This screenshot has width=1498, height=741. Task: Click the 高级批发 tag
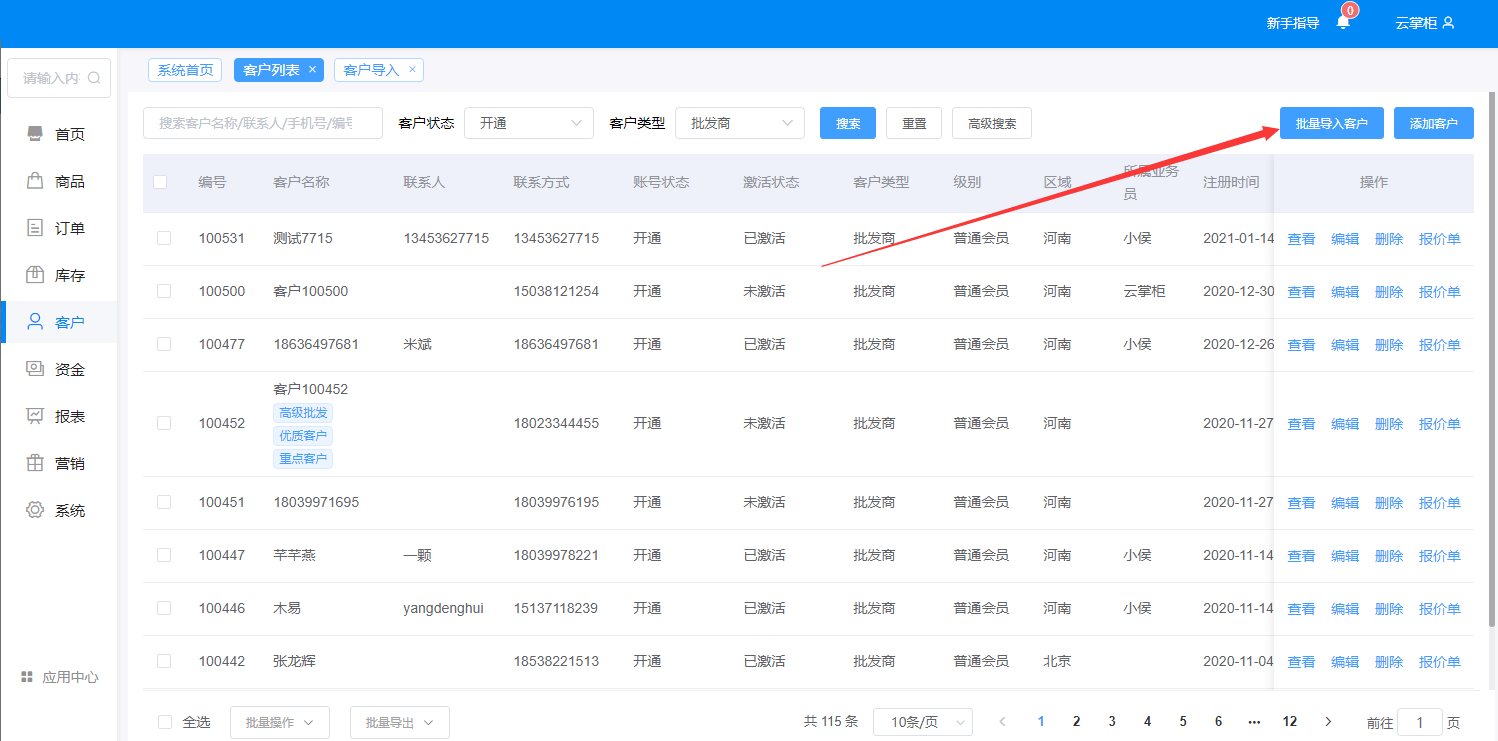pos(303,413)
